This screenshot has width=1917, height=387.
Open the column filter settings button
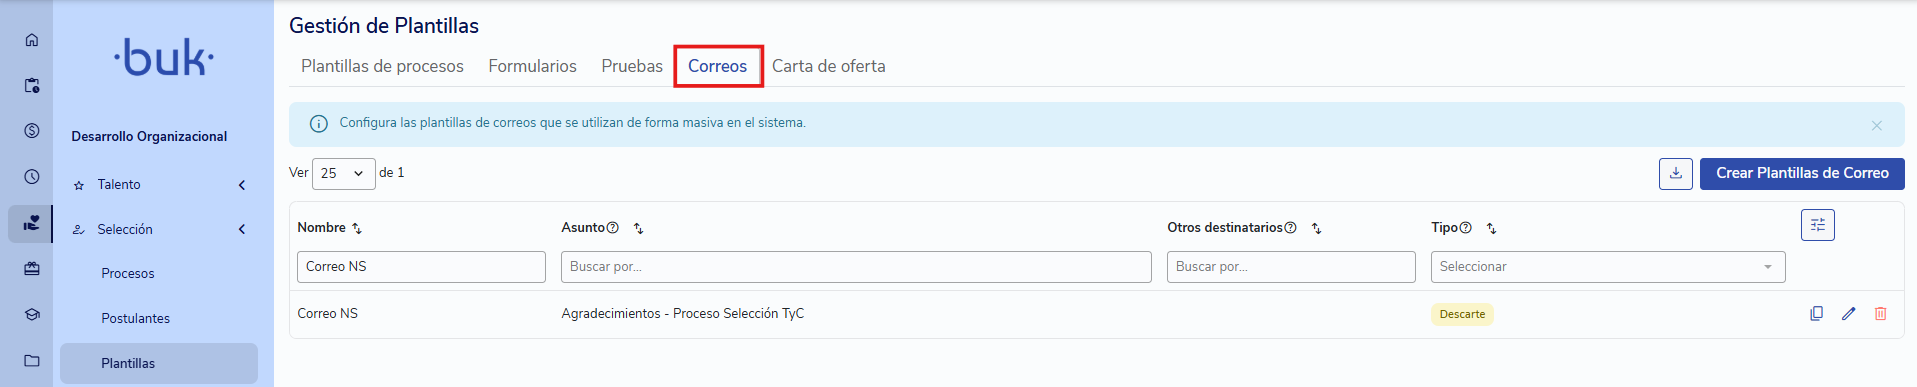(x=1818, y=225)
